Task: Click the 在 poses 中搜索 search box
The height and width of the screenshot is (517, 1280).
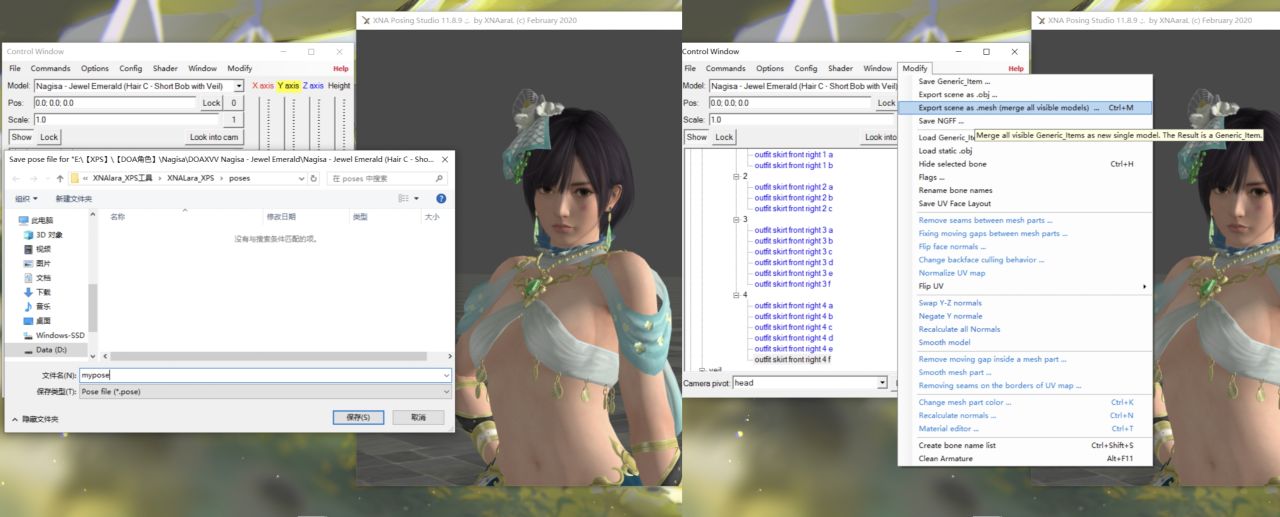Action: [385, 178]
